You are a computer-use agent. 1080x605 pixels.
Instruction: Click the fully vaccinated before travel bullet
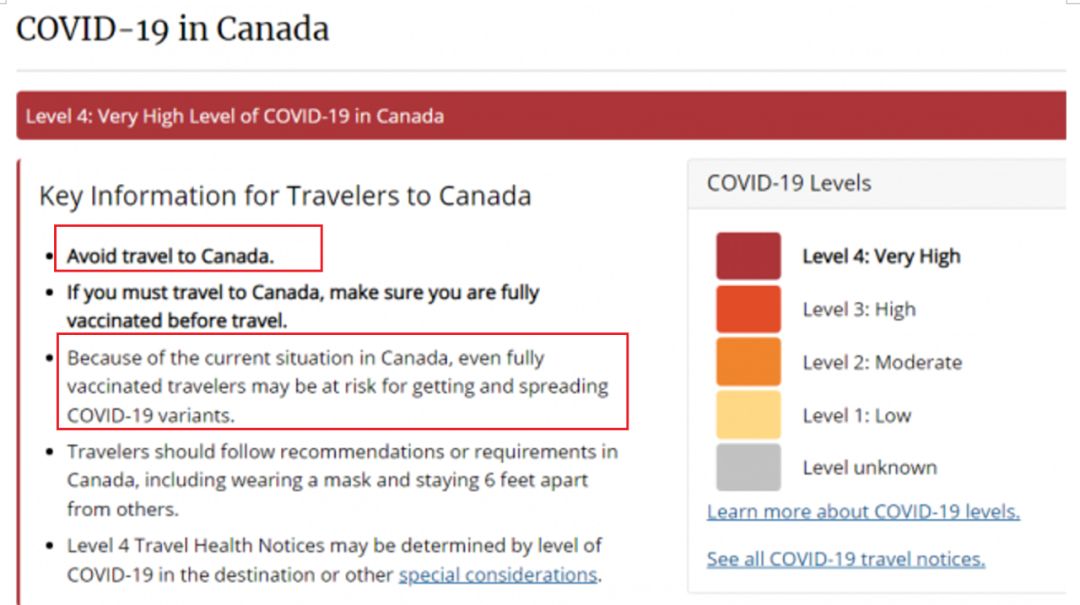click(x=303, y=306)
